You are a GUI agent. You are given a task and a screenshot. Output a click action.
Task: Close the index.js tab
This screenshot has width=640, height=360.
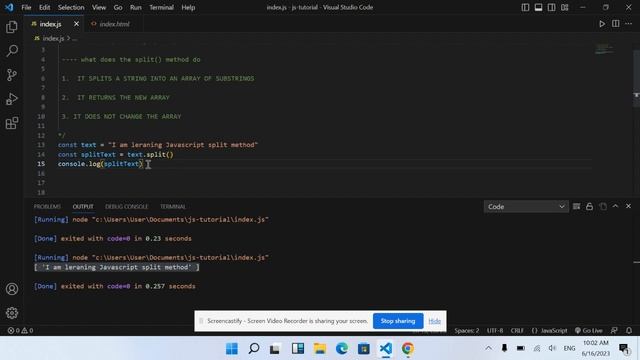(x=76, y=24)
